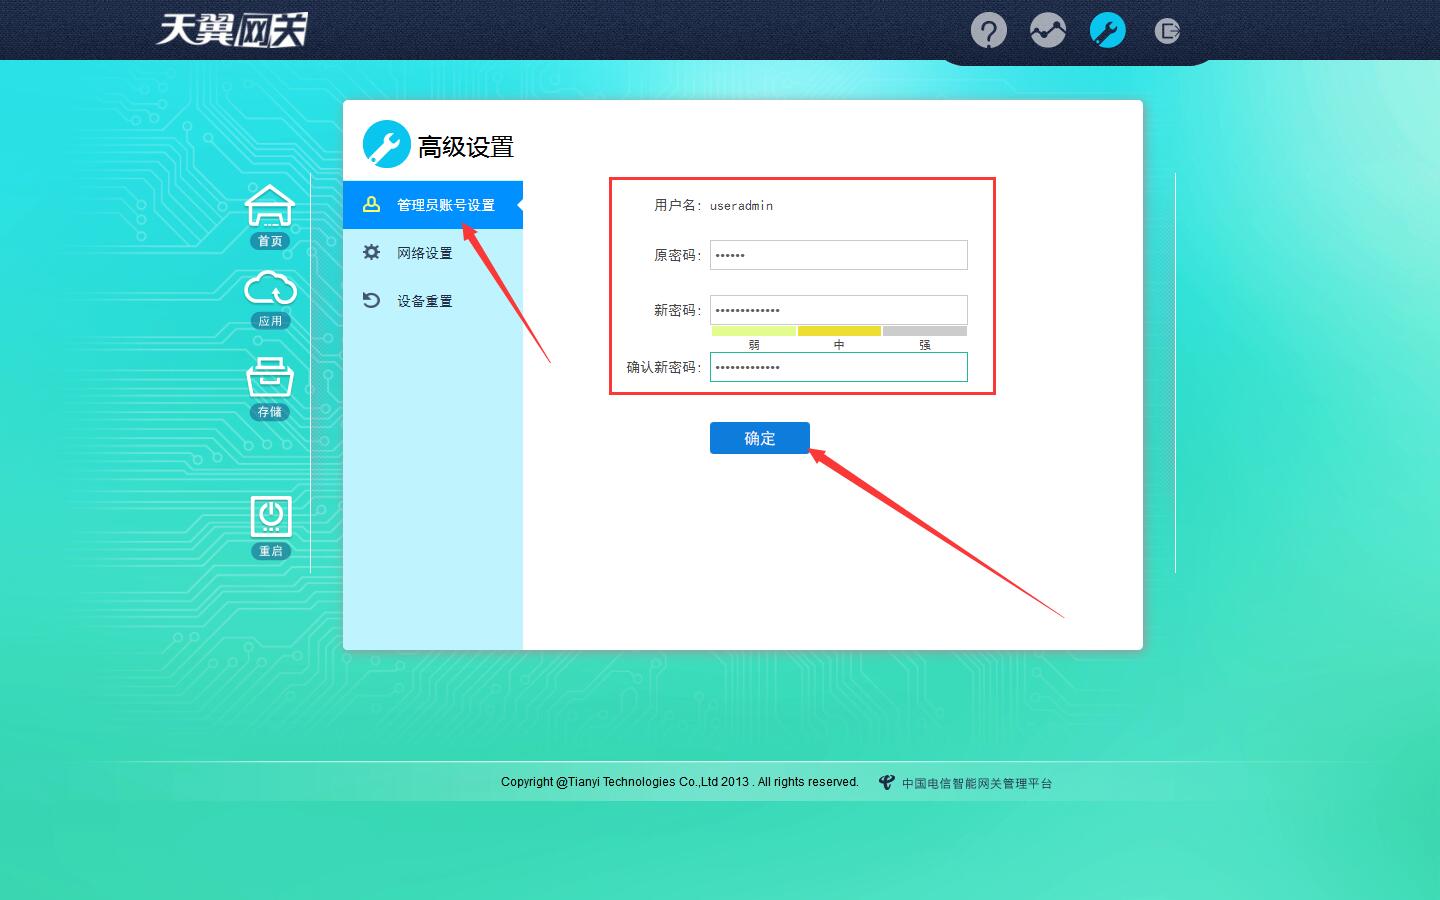
Task: Click 中国电信智能网关管理平台 footer text
Action: (x=977, y=783)
